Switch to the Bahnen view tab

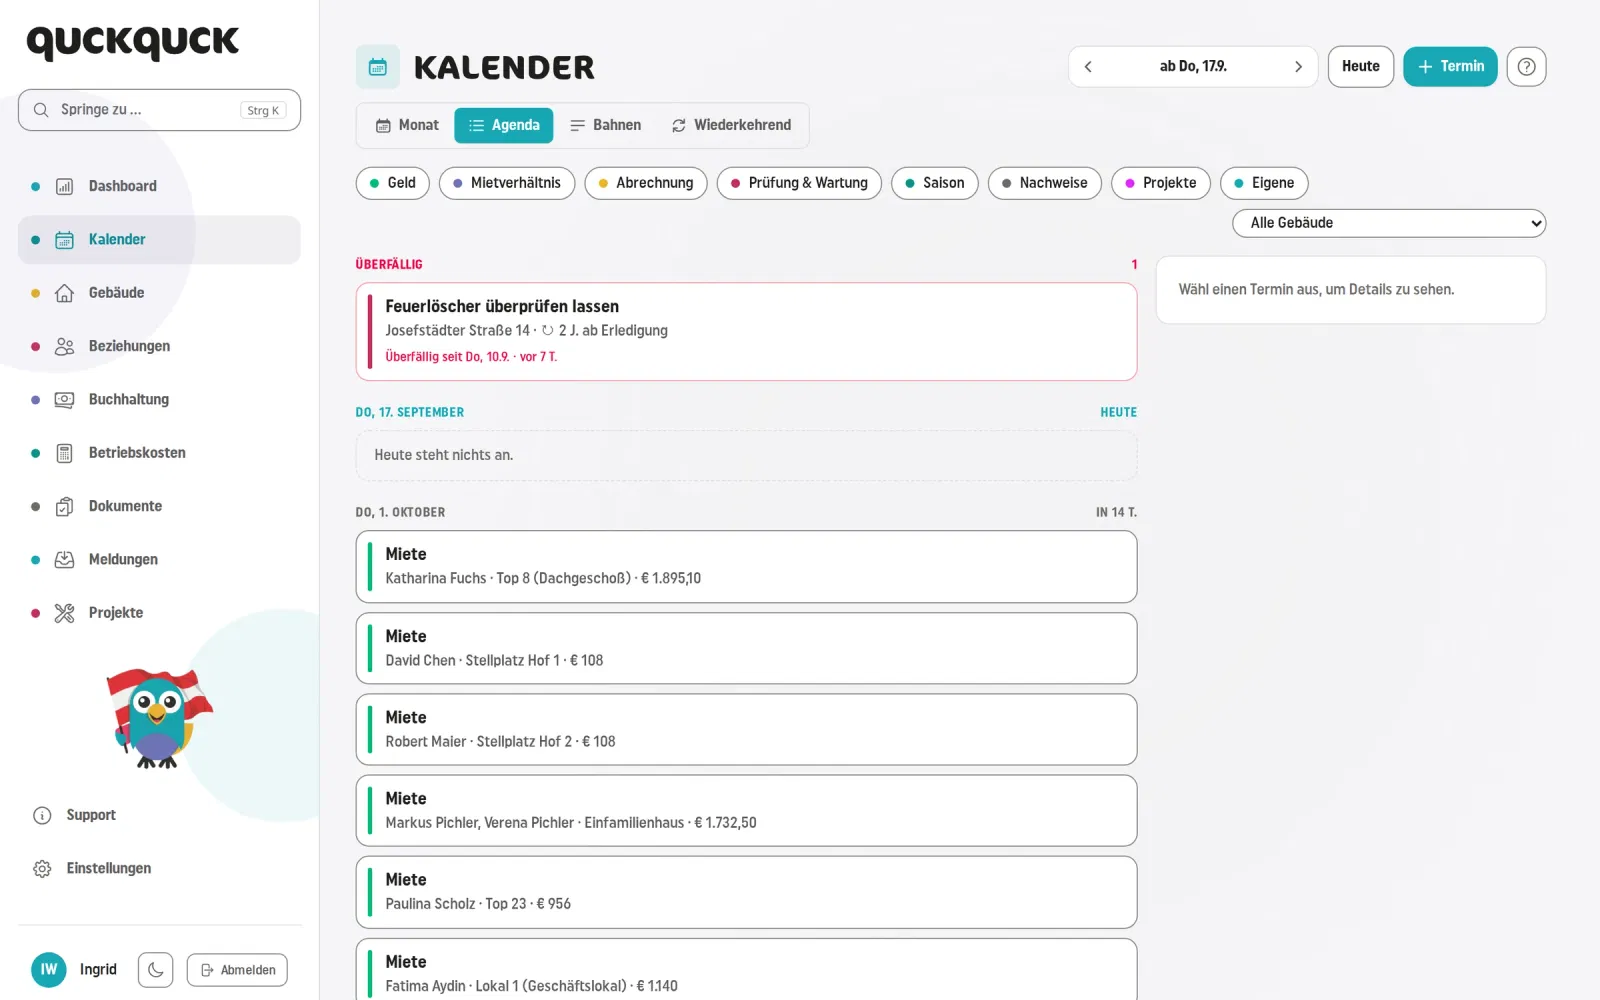[x=605, y=125]
